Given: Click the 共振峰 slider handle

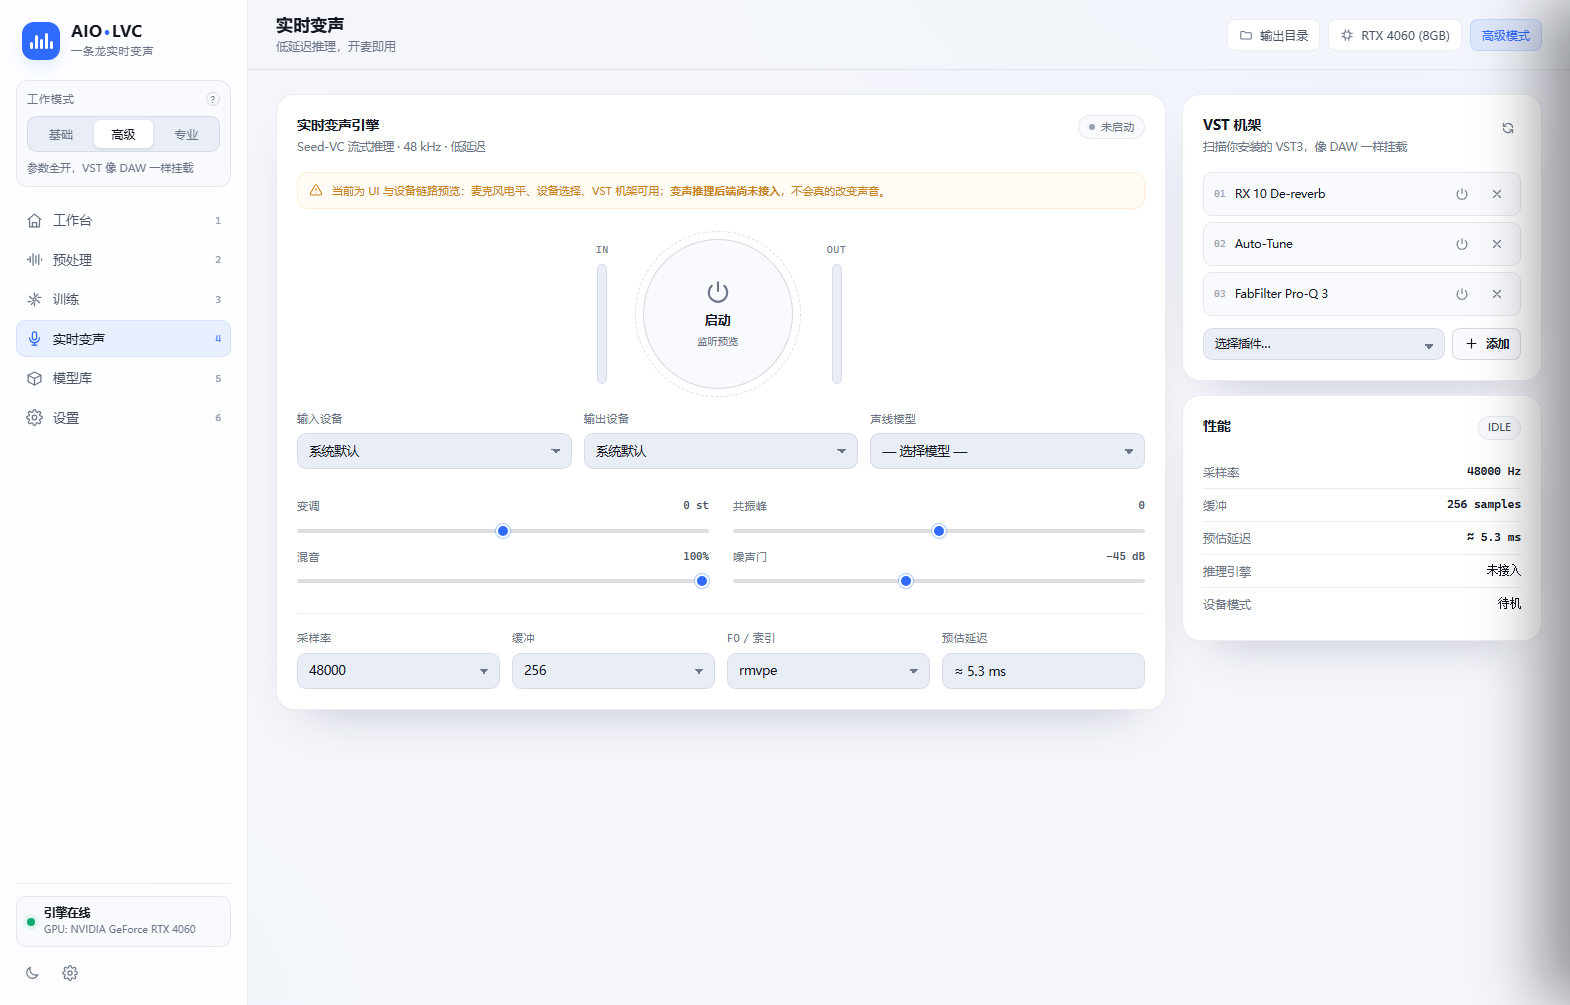Looking at the screenshot, I should (939, 531).
